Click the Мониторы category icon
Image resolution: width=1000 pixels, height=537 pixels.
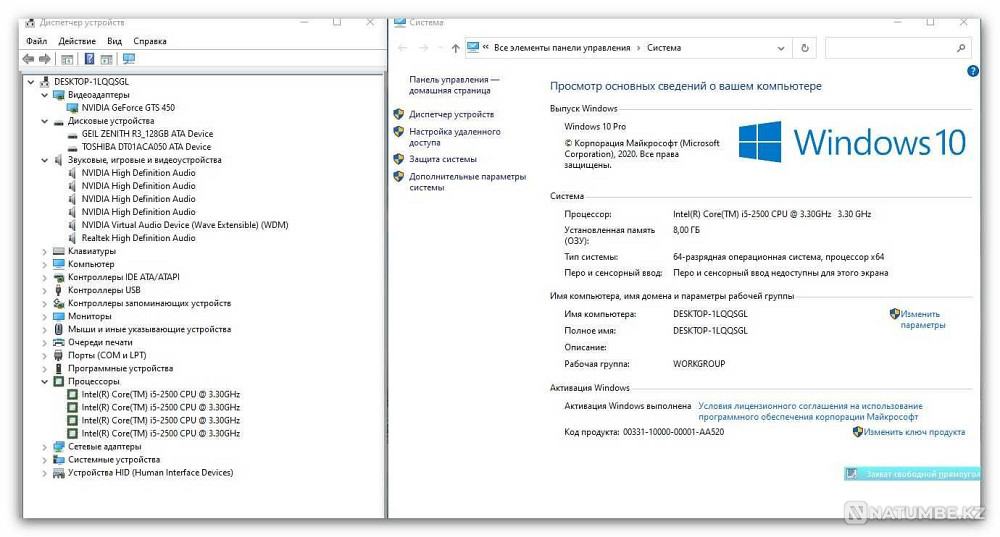click(59, 316)
